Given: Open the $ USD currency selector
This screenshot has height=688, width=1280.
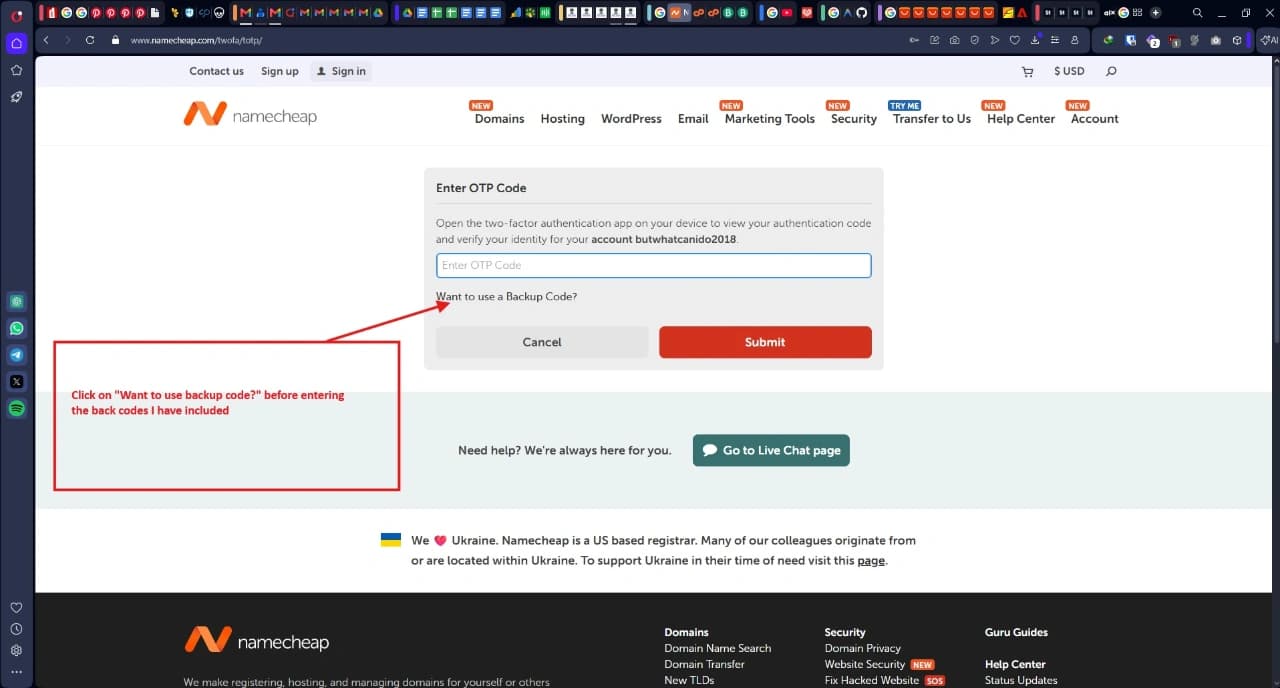Looking at the screenshot, I should coord(1069,72).
